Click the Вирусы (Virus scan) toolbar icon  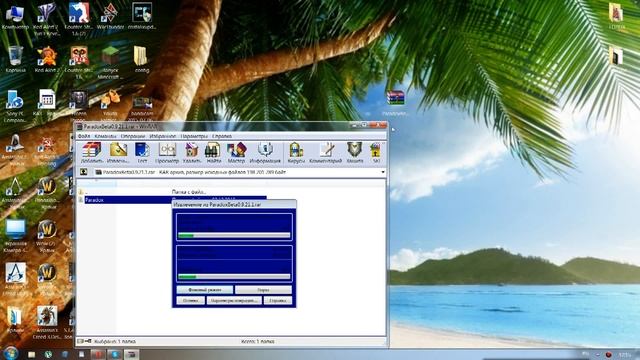tap(296, 153)
